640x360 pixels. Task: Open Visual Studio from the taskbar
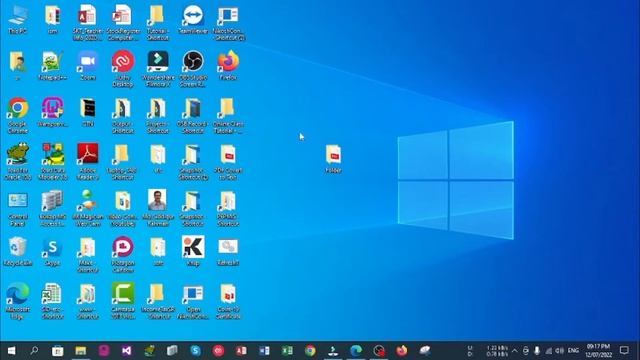click(127, 350)
